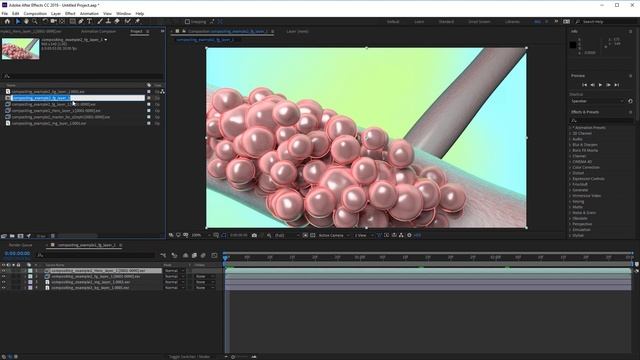Toggle the transparency grid button in viewer
This screenshot has height=360, width=640.
coord(313,236)
